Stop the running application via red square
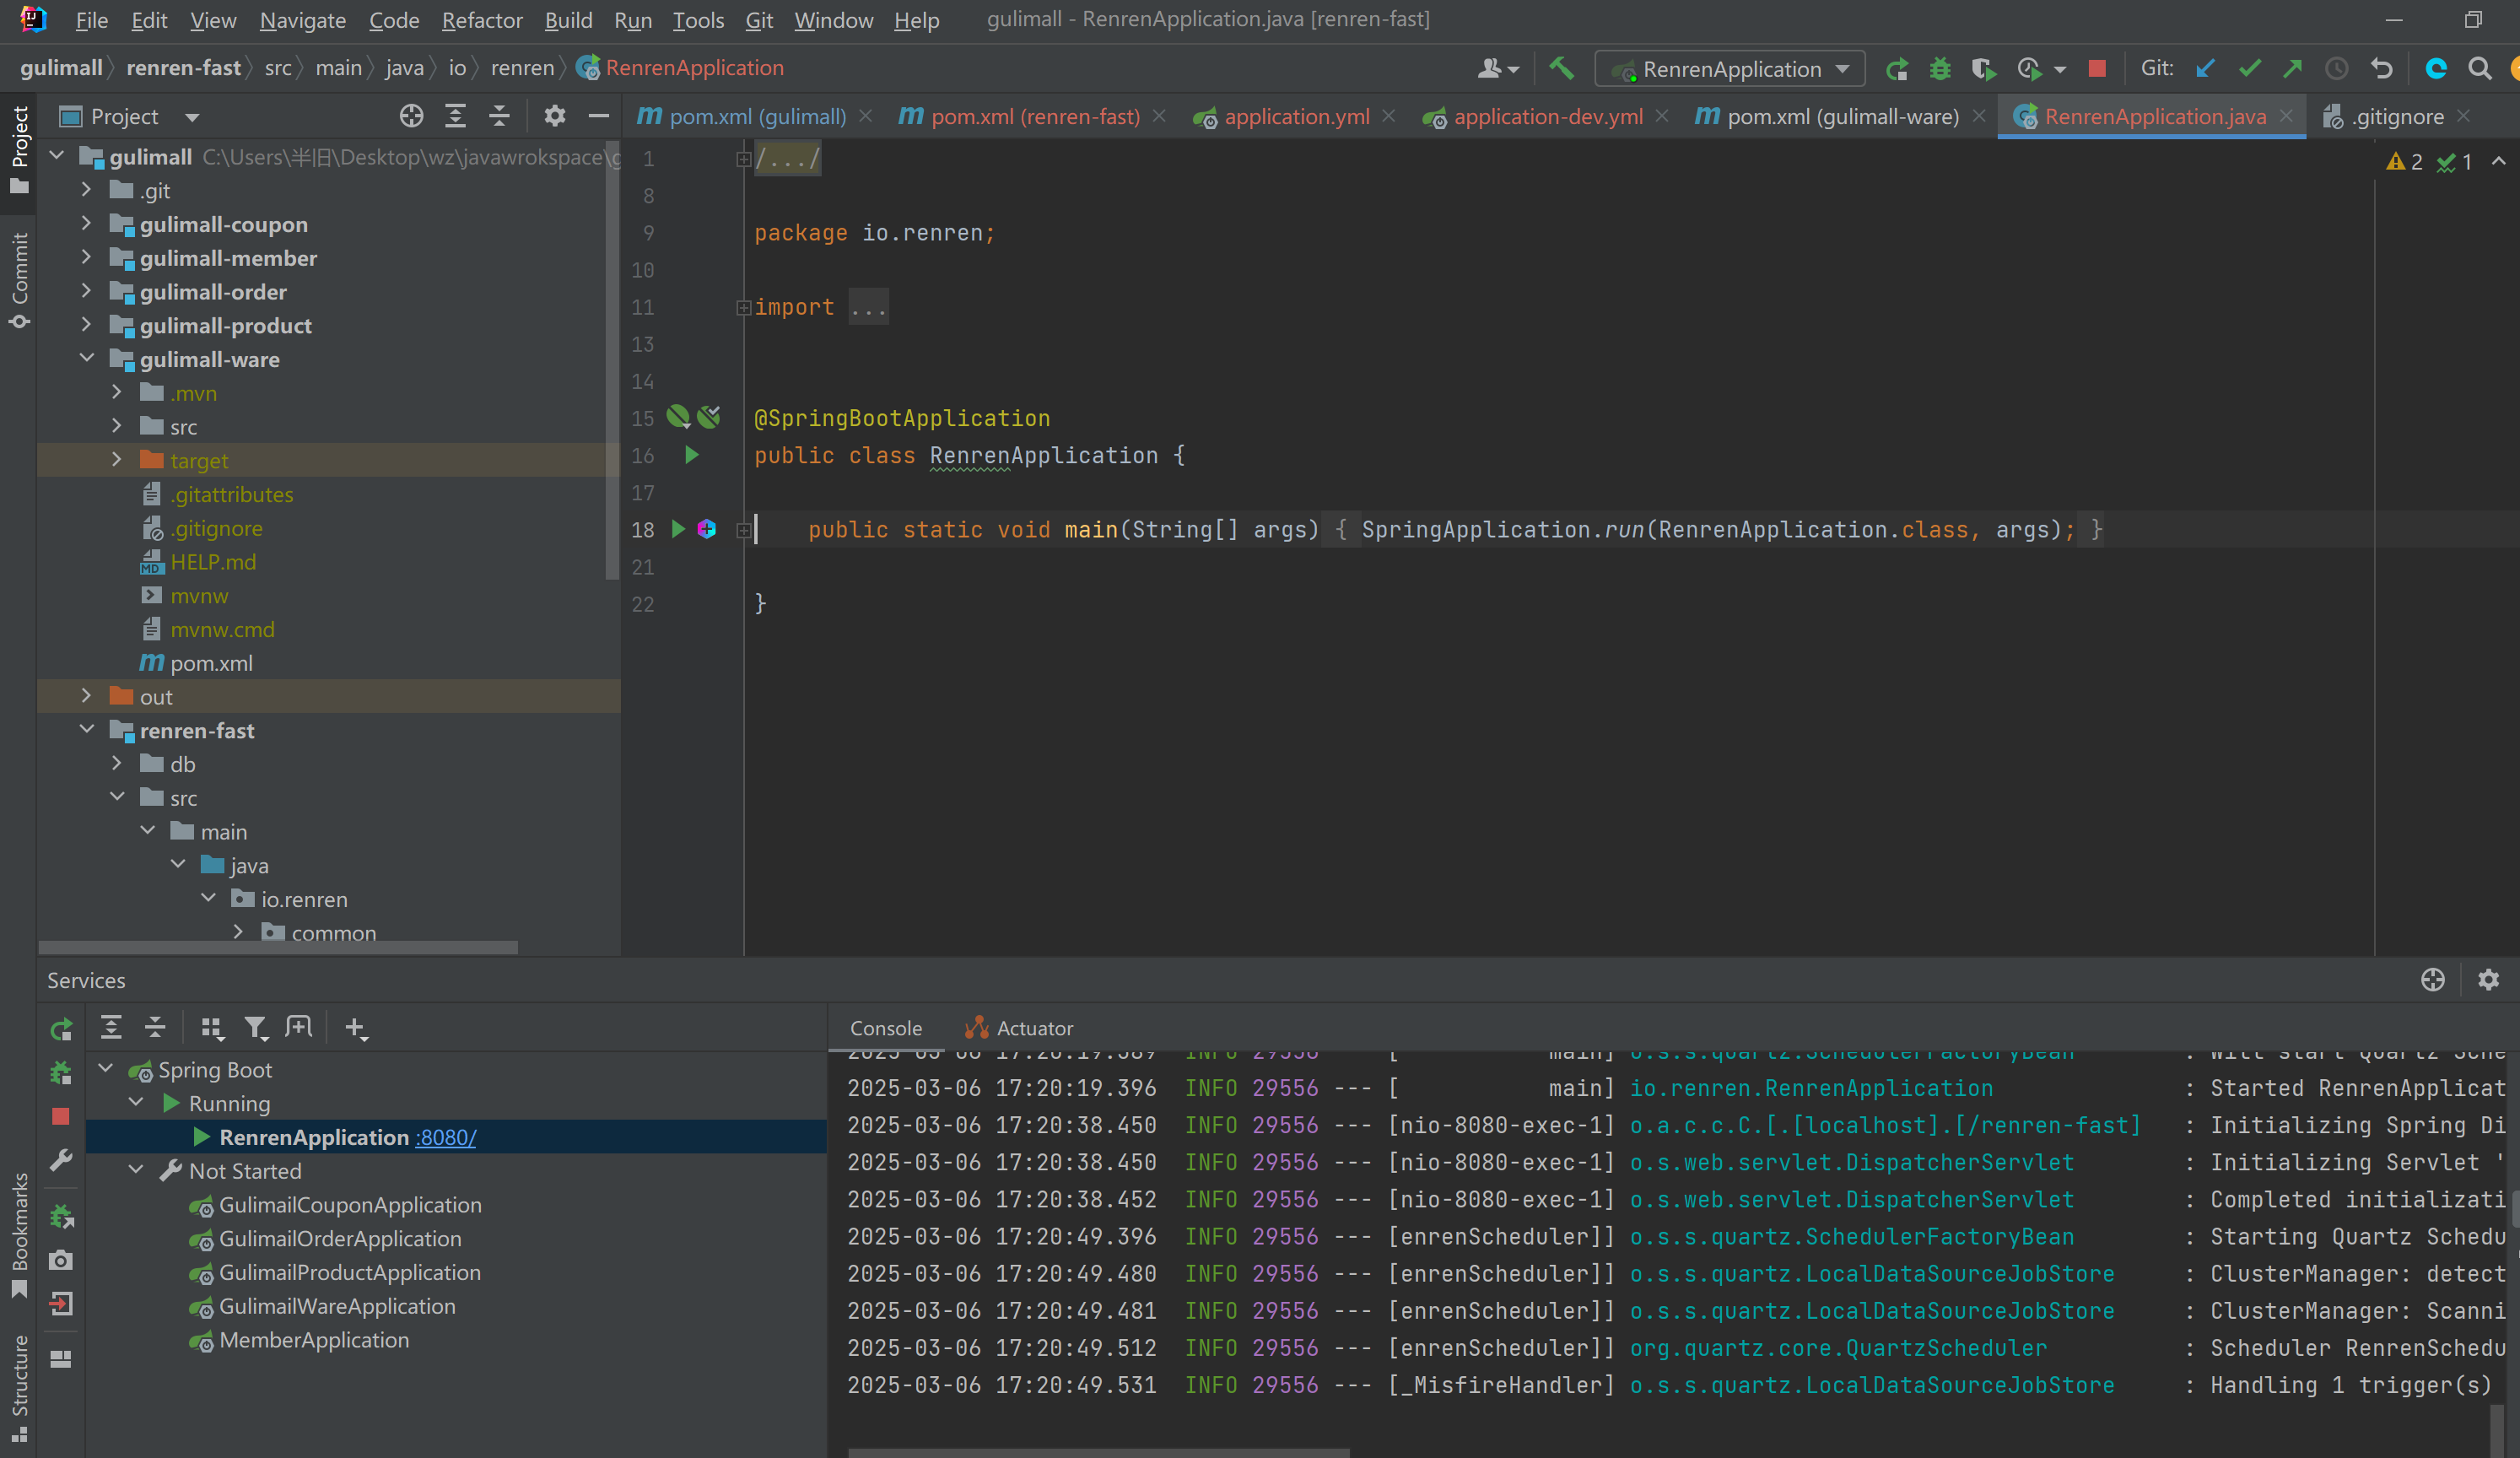This screenshot has height=1458, width=2520. (x=2097, y=68)
